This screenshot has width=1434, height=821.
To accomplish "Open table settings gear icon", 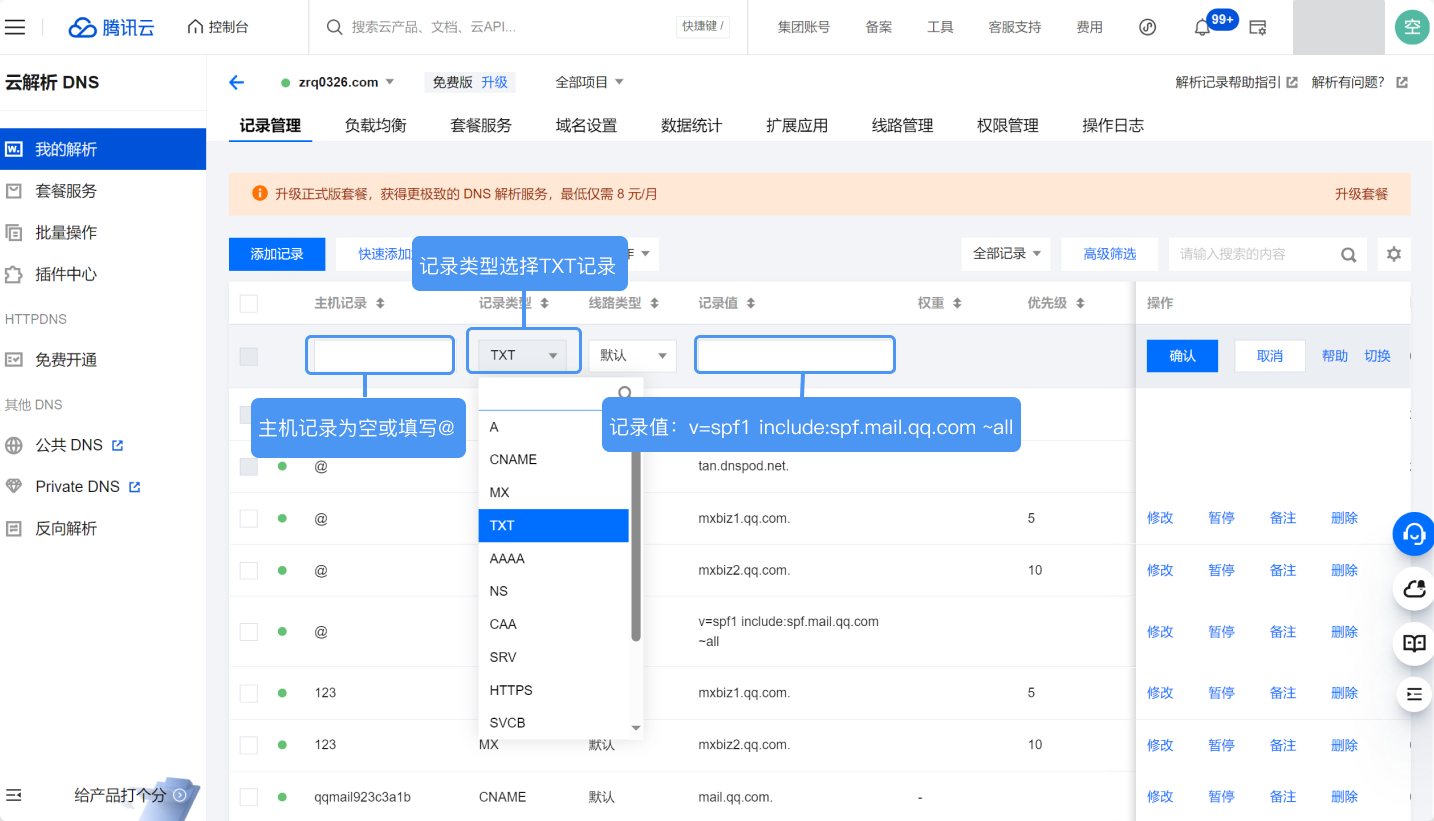I will click(1393, 254).
